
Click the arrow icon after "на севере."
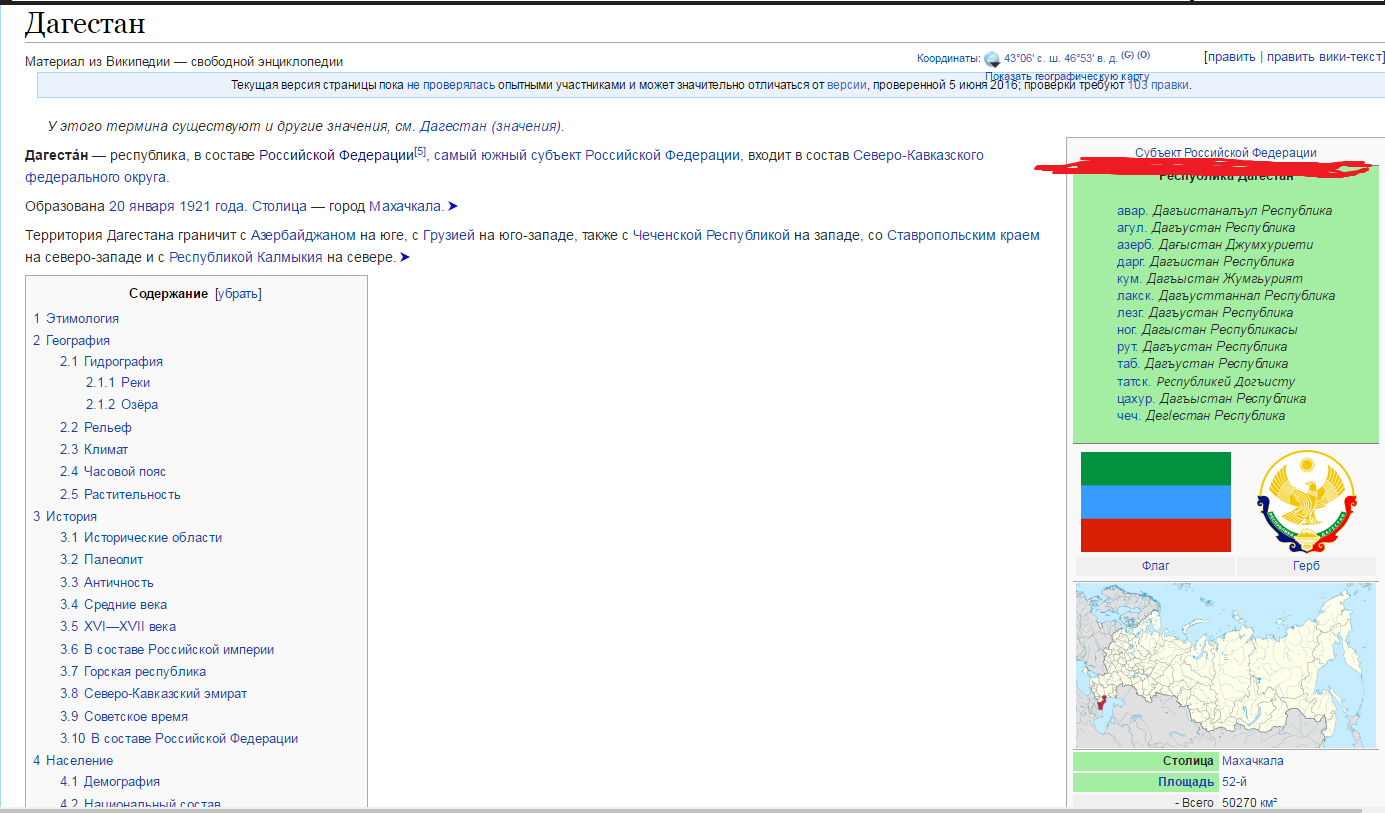coord(405,258)
